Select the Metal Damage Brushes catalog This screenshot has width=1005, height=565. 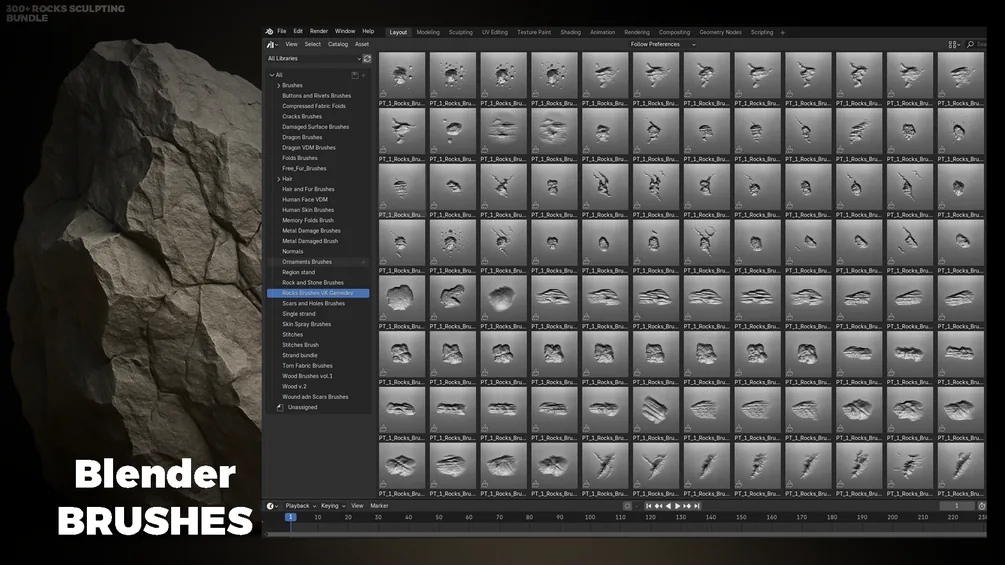(311, 231)
